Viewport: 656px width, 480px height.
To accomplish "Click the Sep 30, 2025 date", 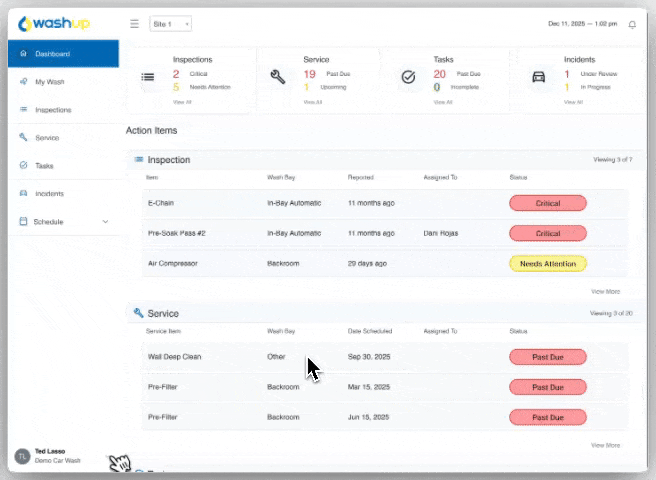I will click(369, 357).
